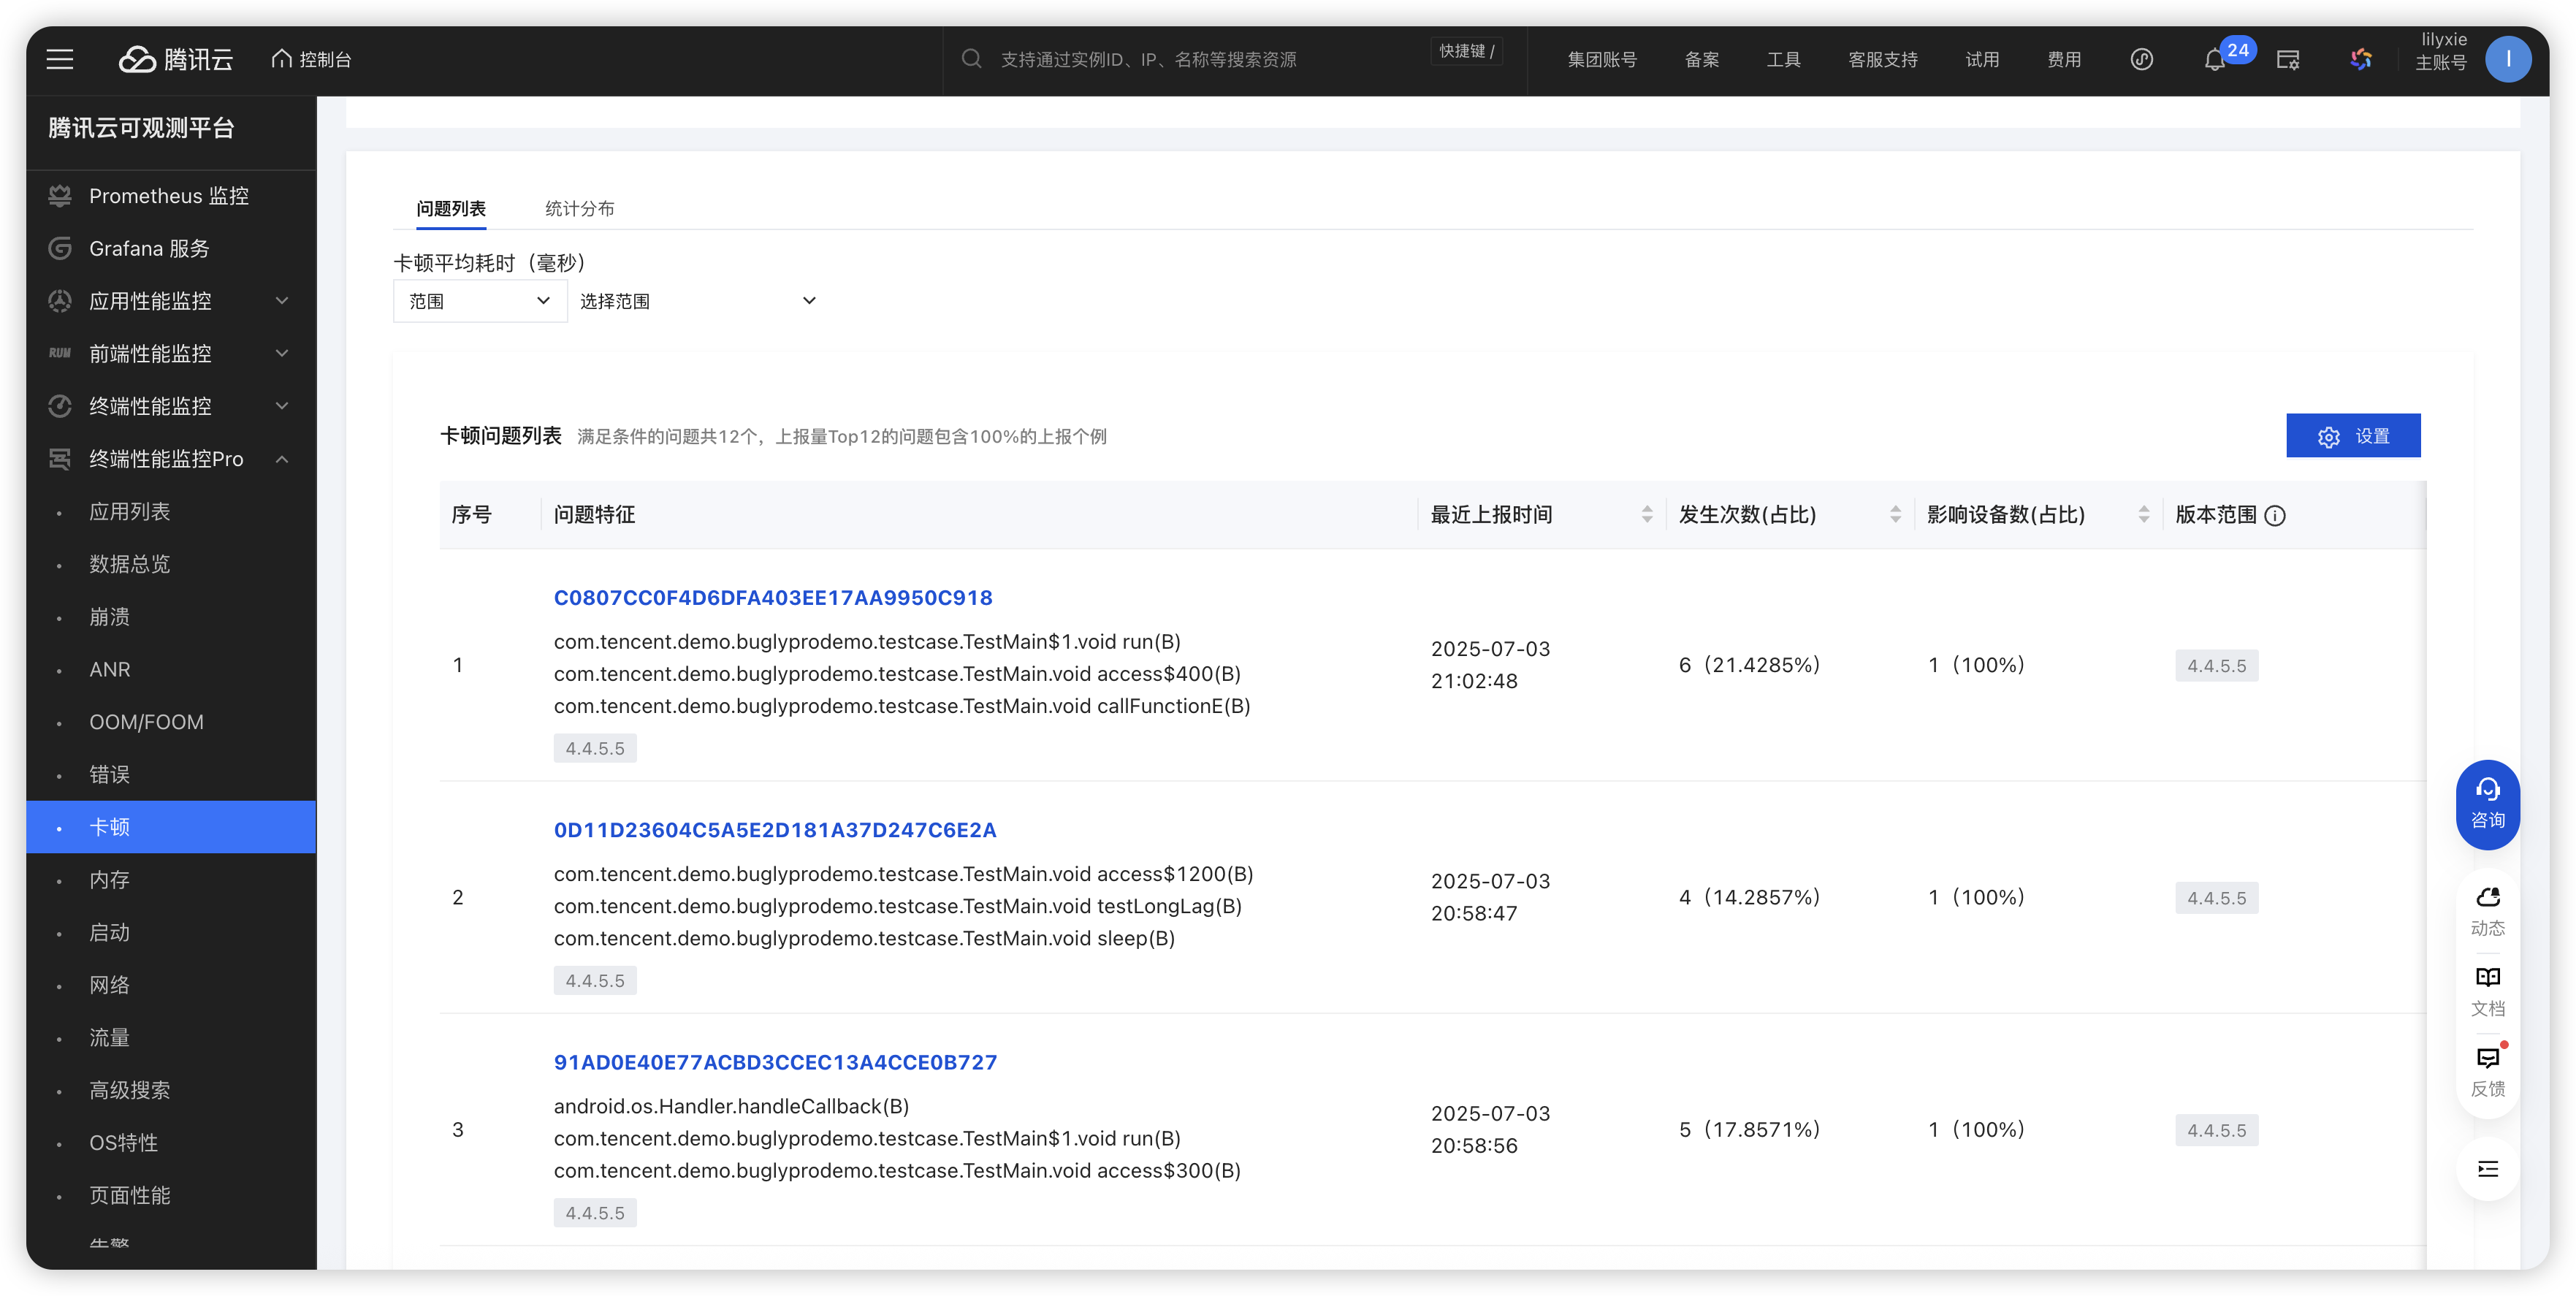Viewport: 2576px width, 1296px height.
Task: Click the Prometheus 监控 sidebar icon
Action: 60,196
